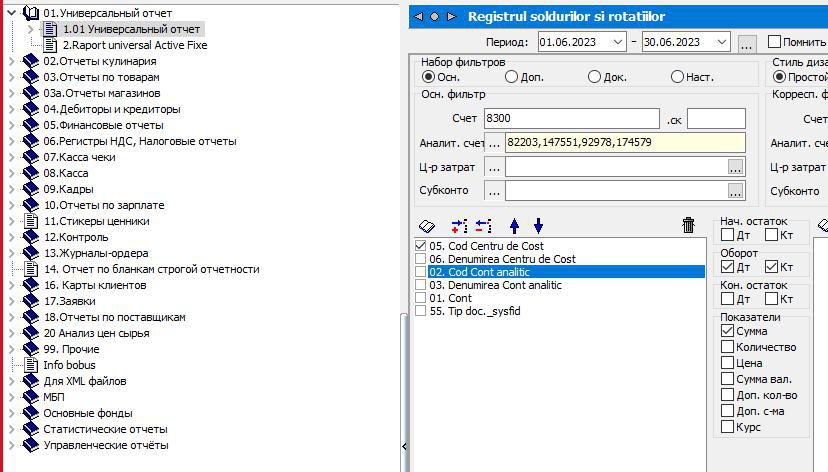This screenshot has width=828, height=472.
Task: Click the book icon of 07.Касса чеки
Action: coord(31,157)
